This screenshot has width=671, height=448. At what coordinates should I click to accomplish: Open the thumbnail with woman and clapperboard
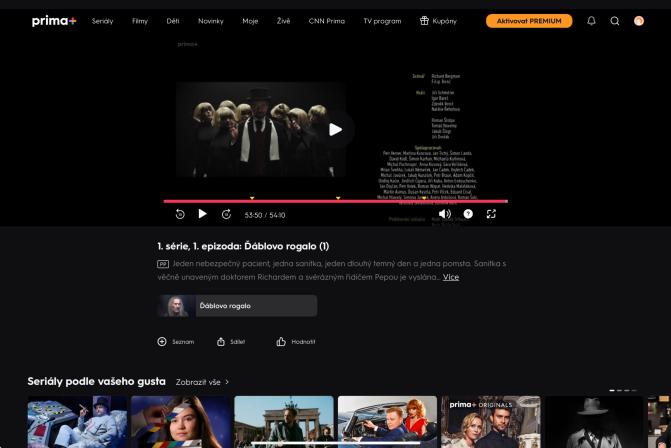pos(181,421)
